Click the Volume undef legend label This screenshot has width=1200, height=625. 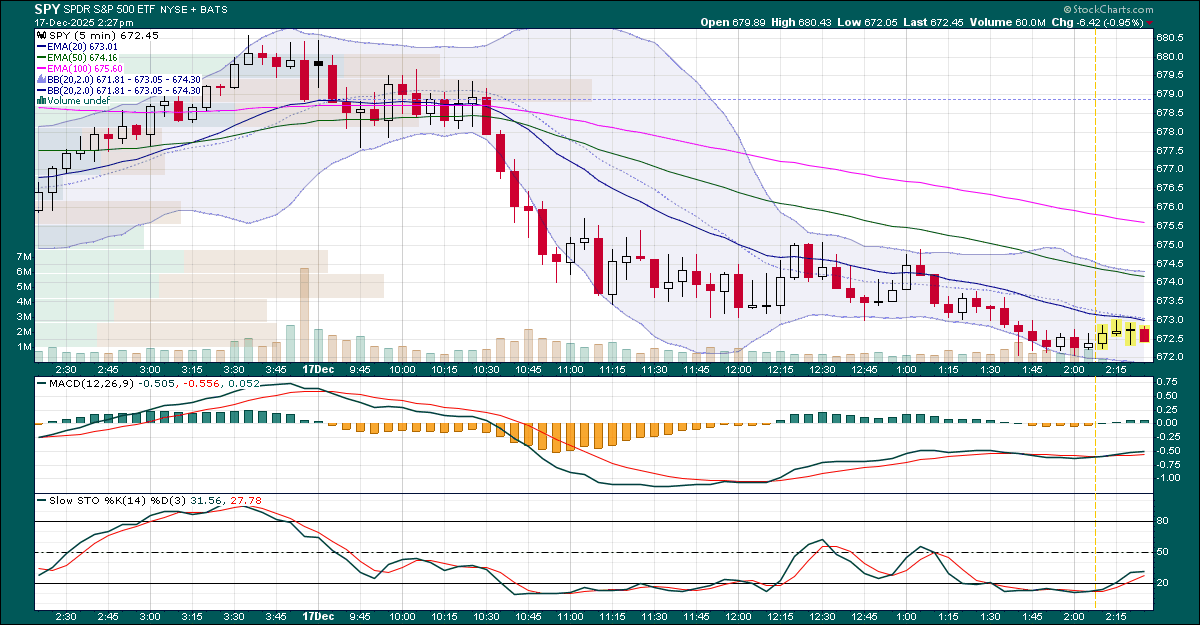click(78, 100)
